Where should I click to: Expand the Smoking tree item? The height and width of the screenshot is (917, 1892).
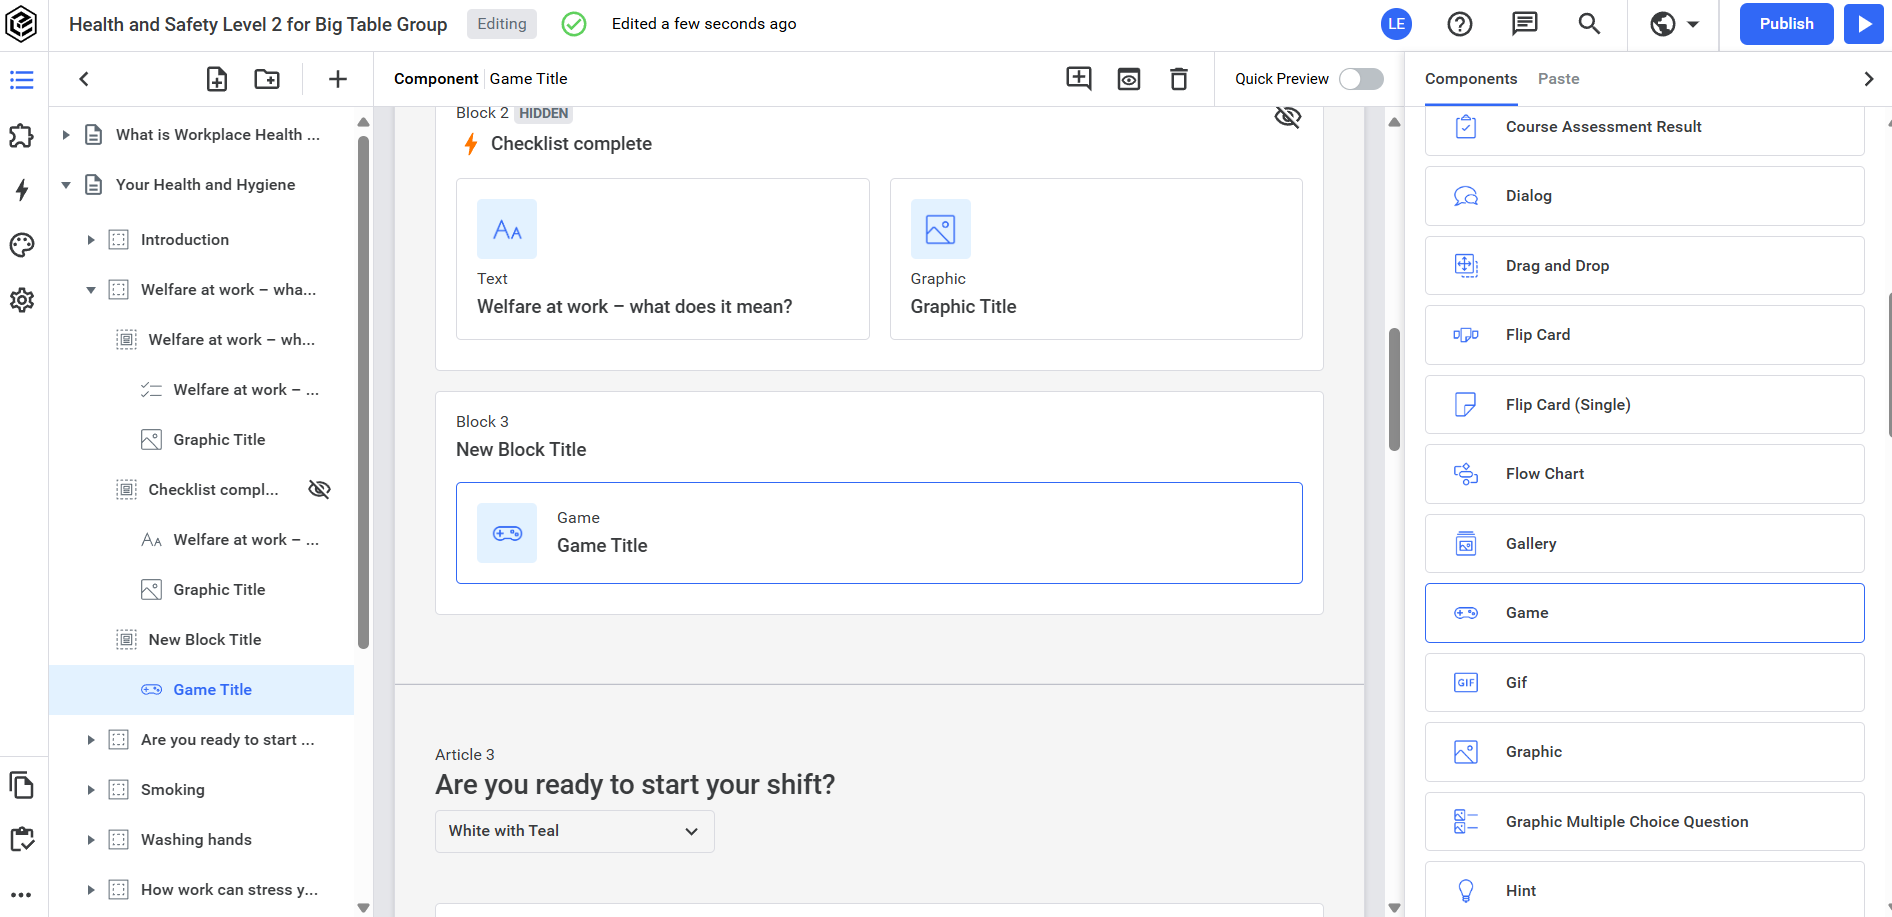(91, 790)
